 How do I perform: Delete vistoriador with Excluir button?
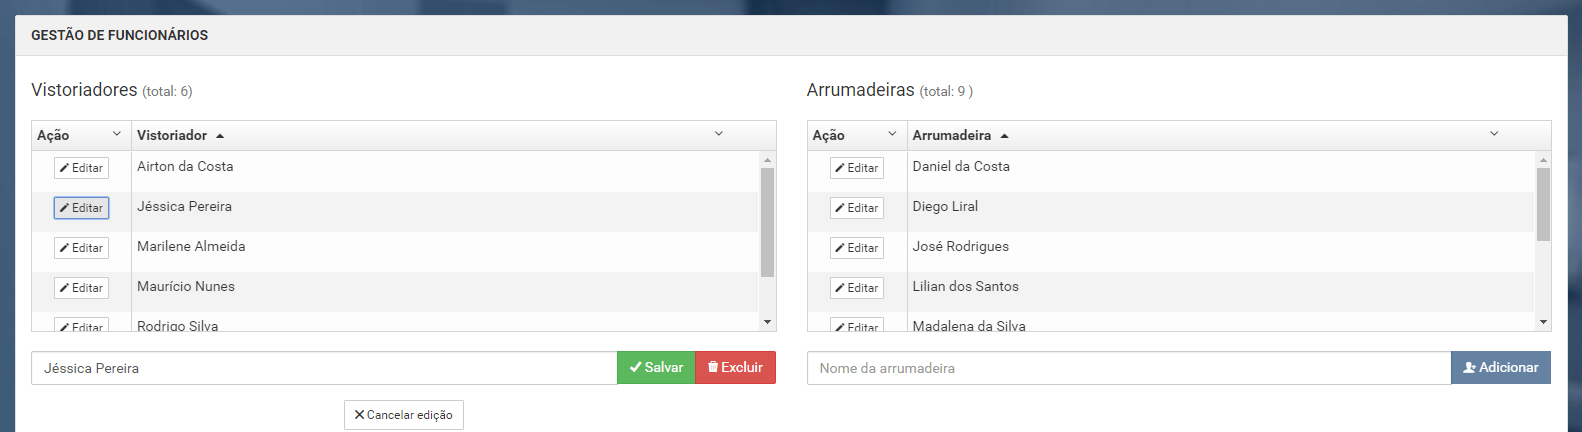(x=735, y=368)
